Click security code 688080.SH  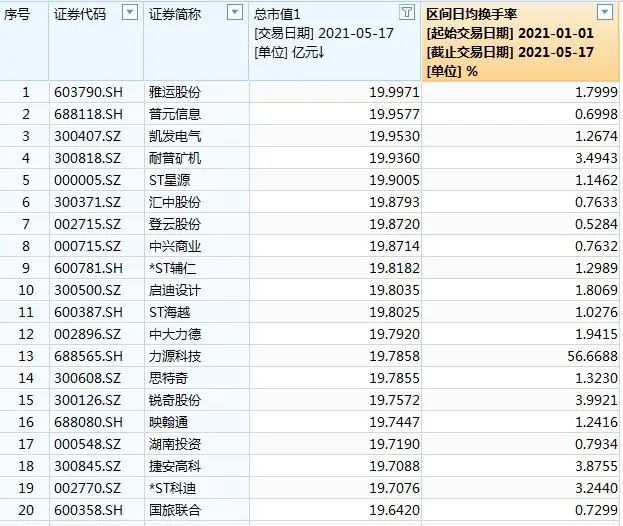pos(88,422)
